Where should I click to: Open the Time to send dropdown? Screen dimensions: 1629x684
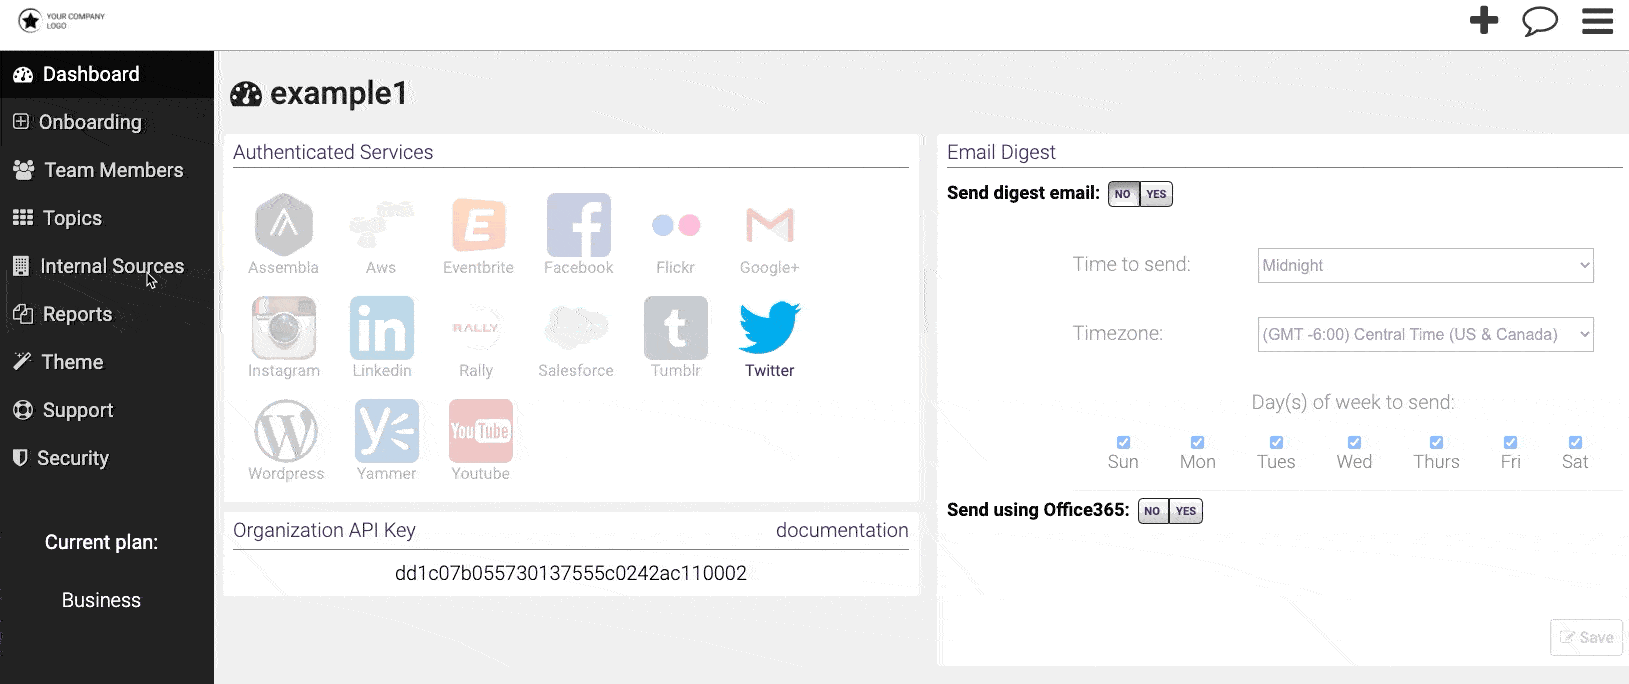pos(1425,265)
